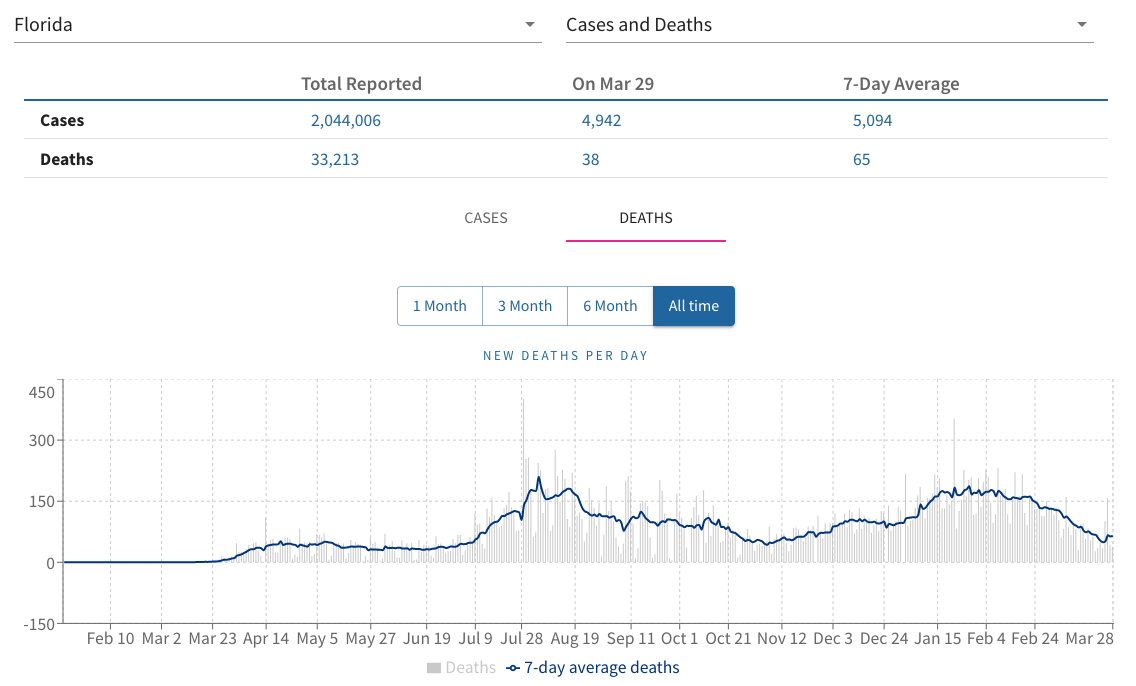Click the Feb 10 x-axis label
The width and height of the screenshot is (1136, 686).
point(110,638)
